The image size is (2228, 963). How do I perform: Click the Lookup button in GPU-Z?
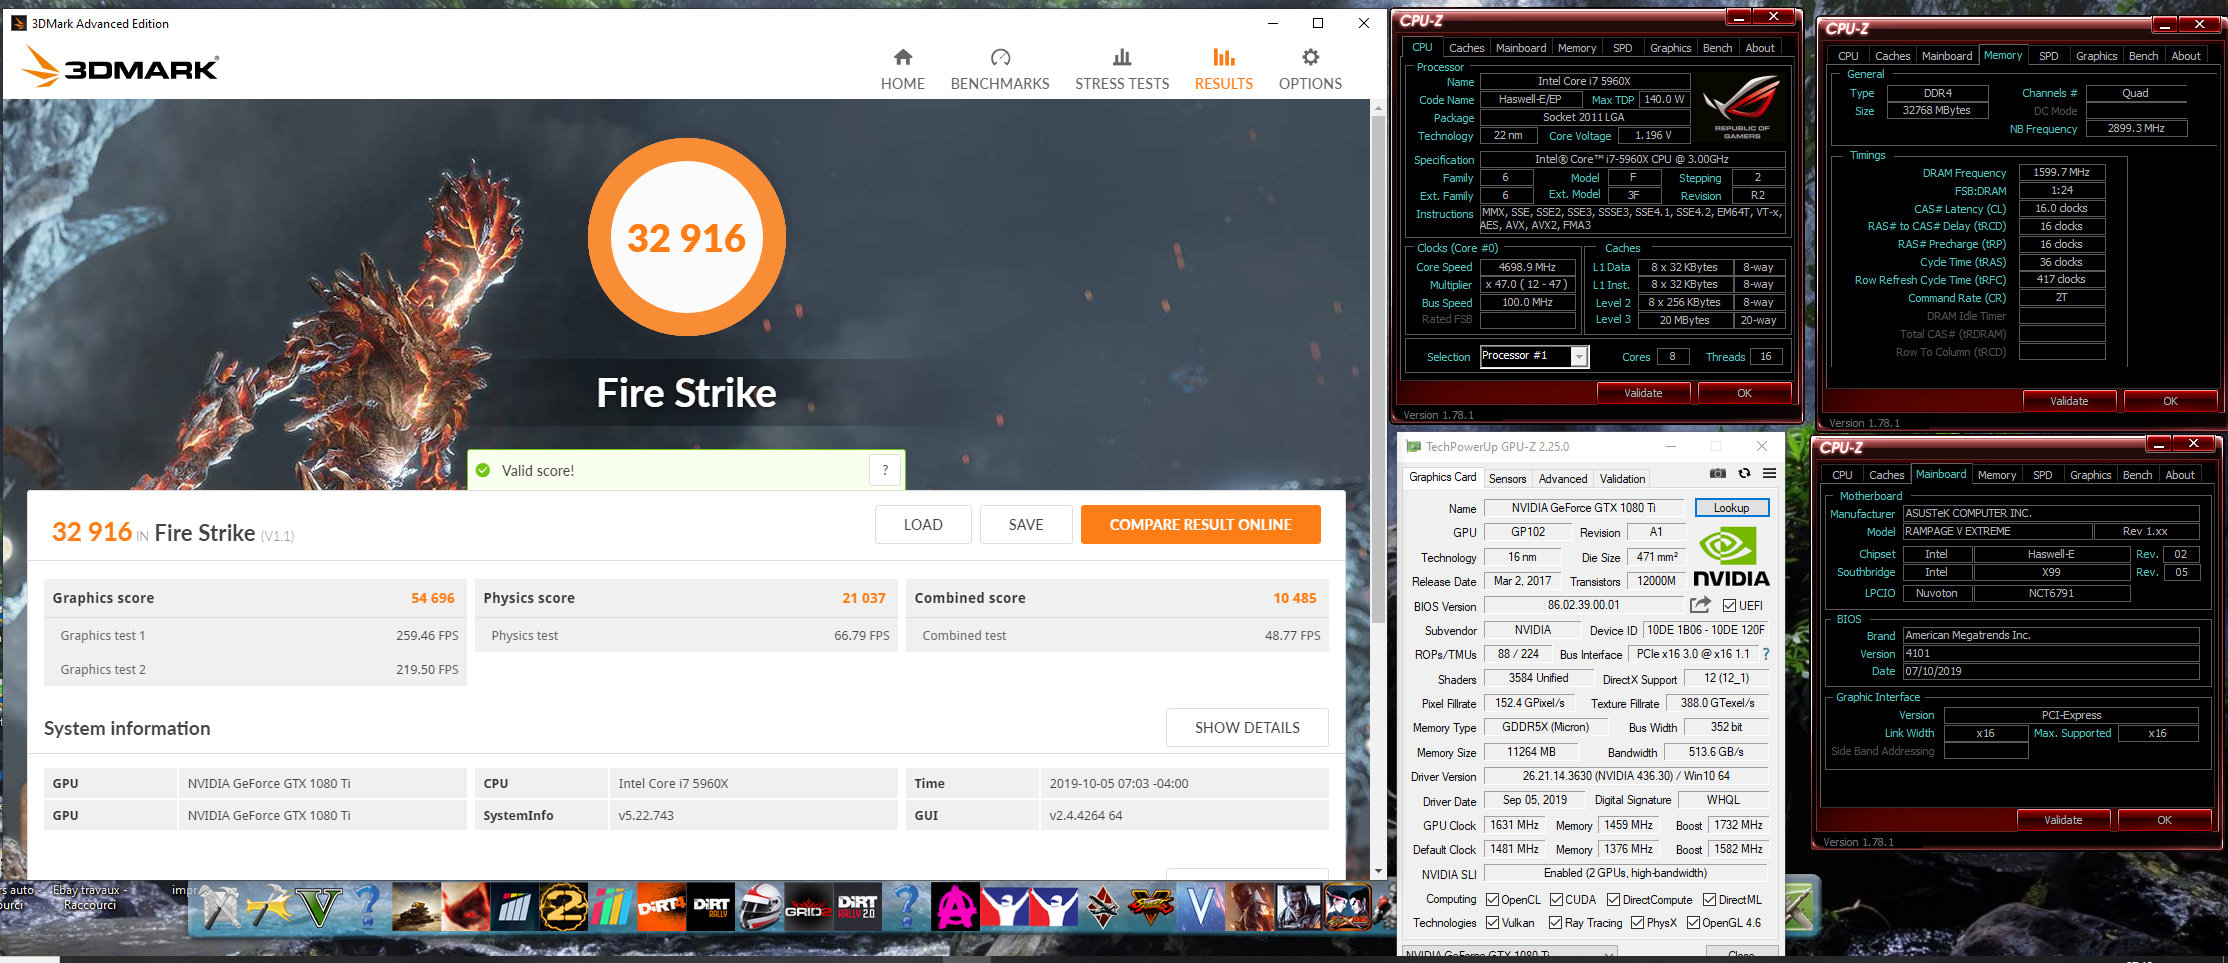(x=1731, y=508)
